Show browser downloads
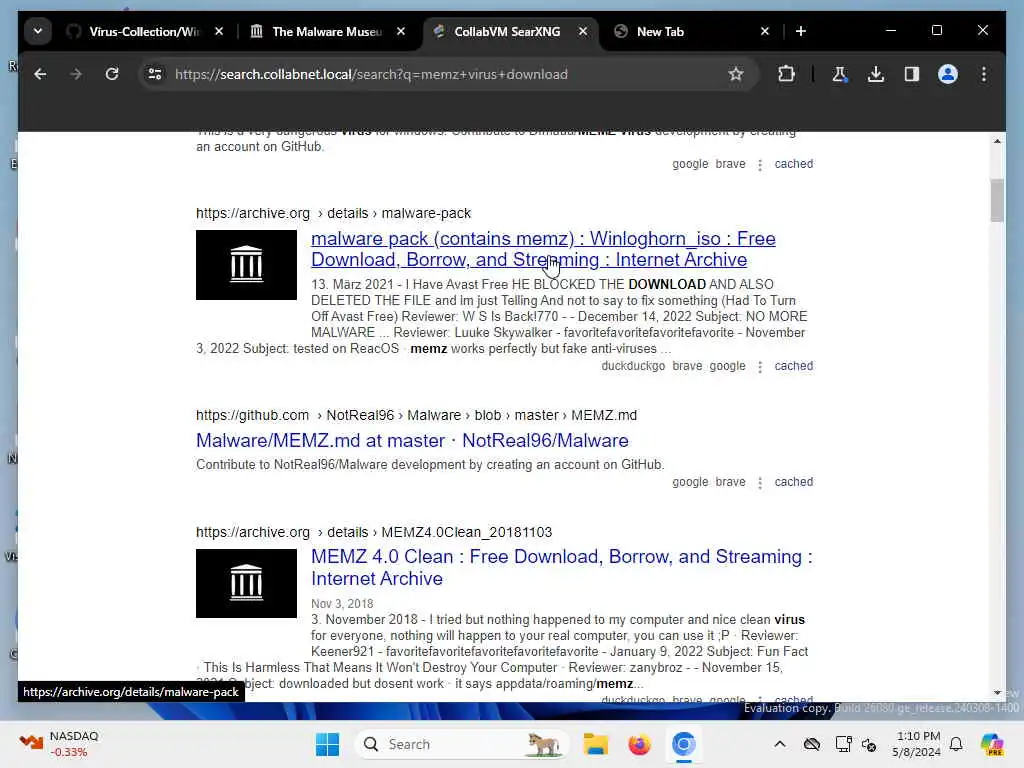 [x=876, y=74]
